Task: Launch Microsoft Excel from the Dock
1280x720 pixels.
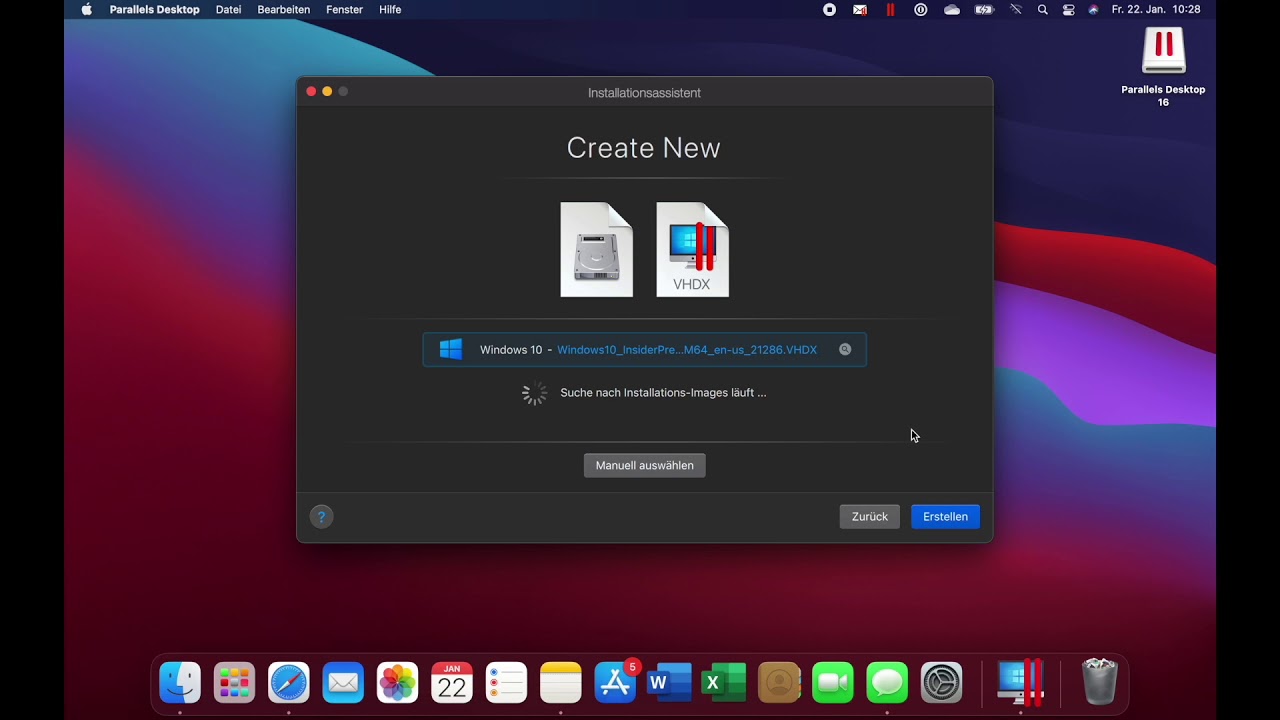Action: [x=724, y=683]
